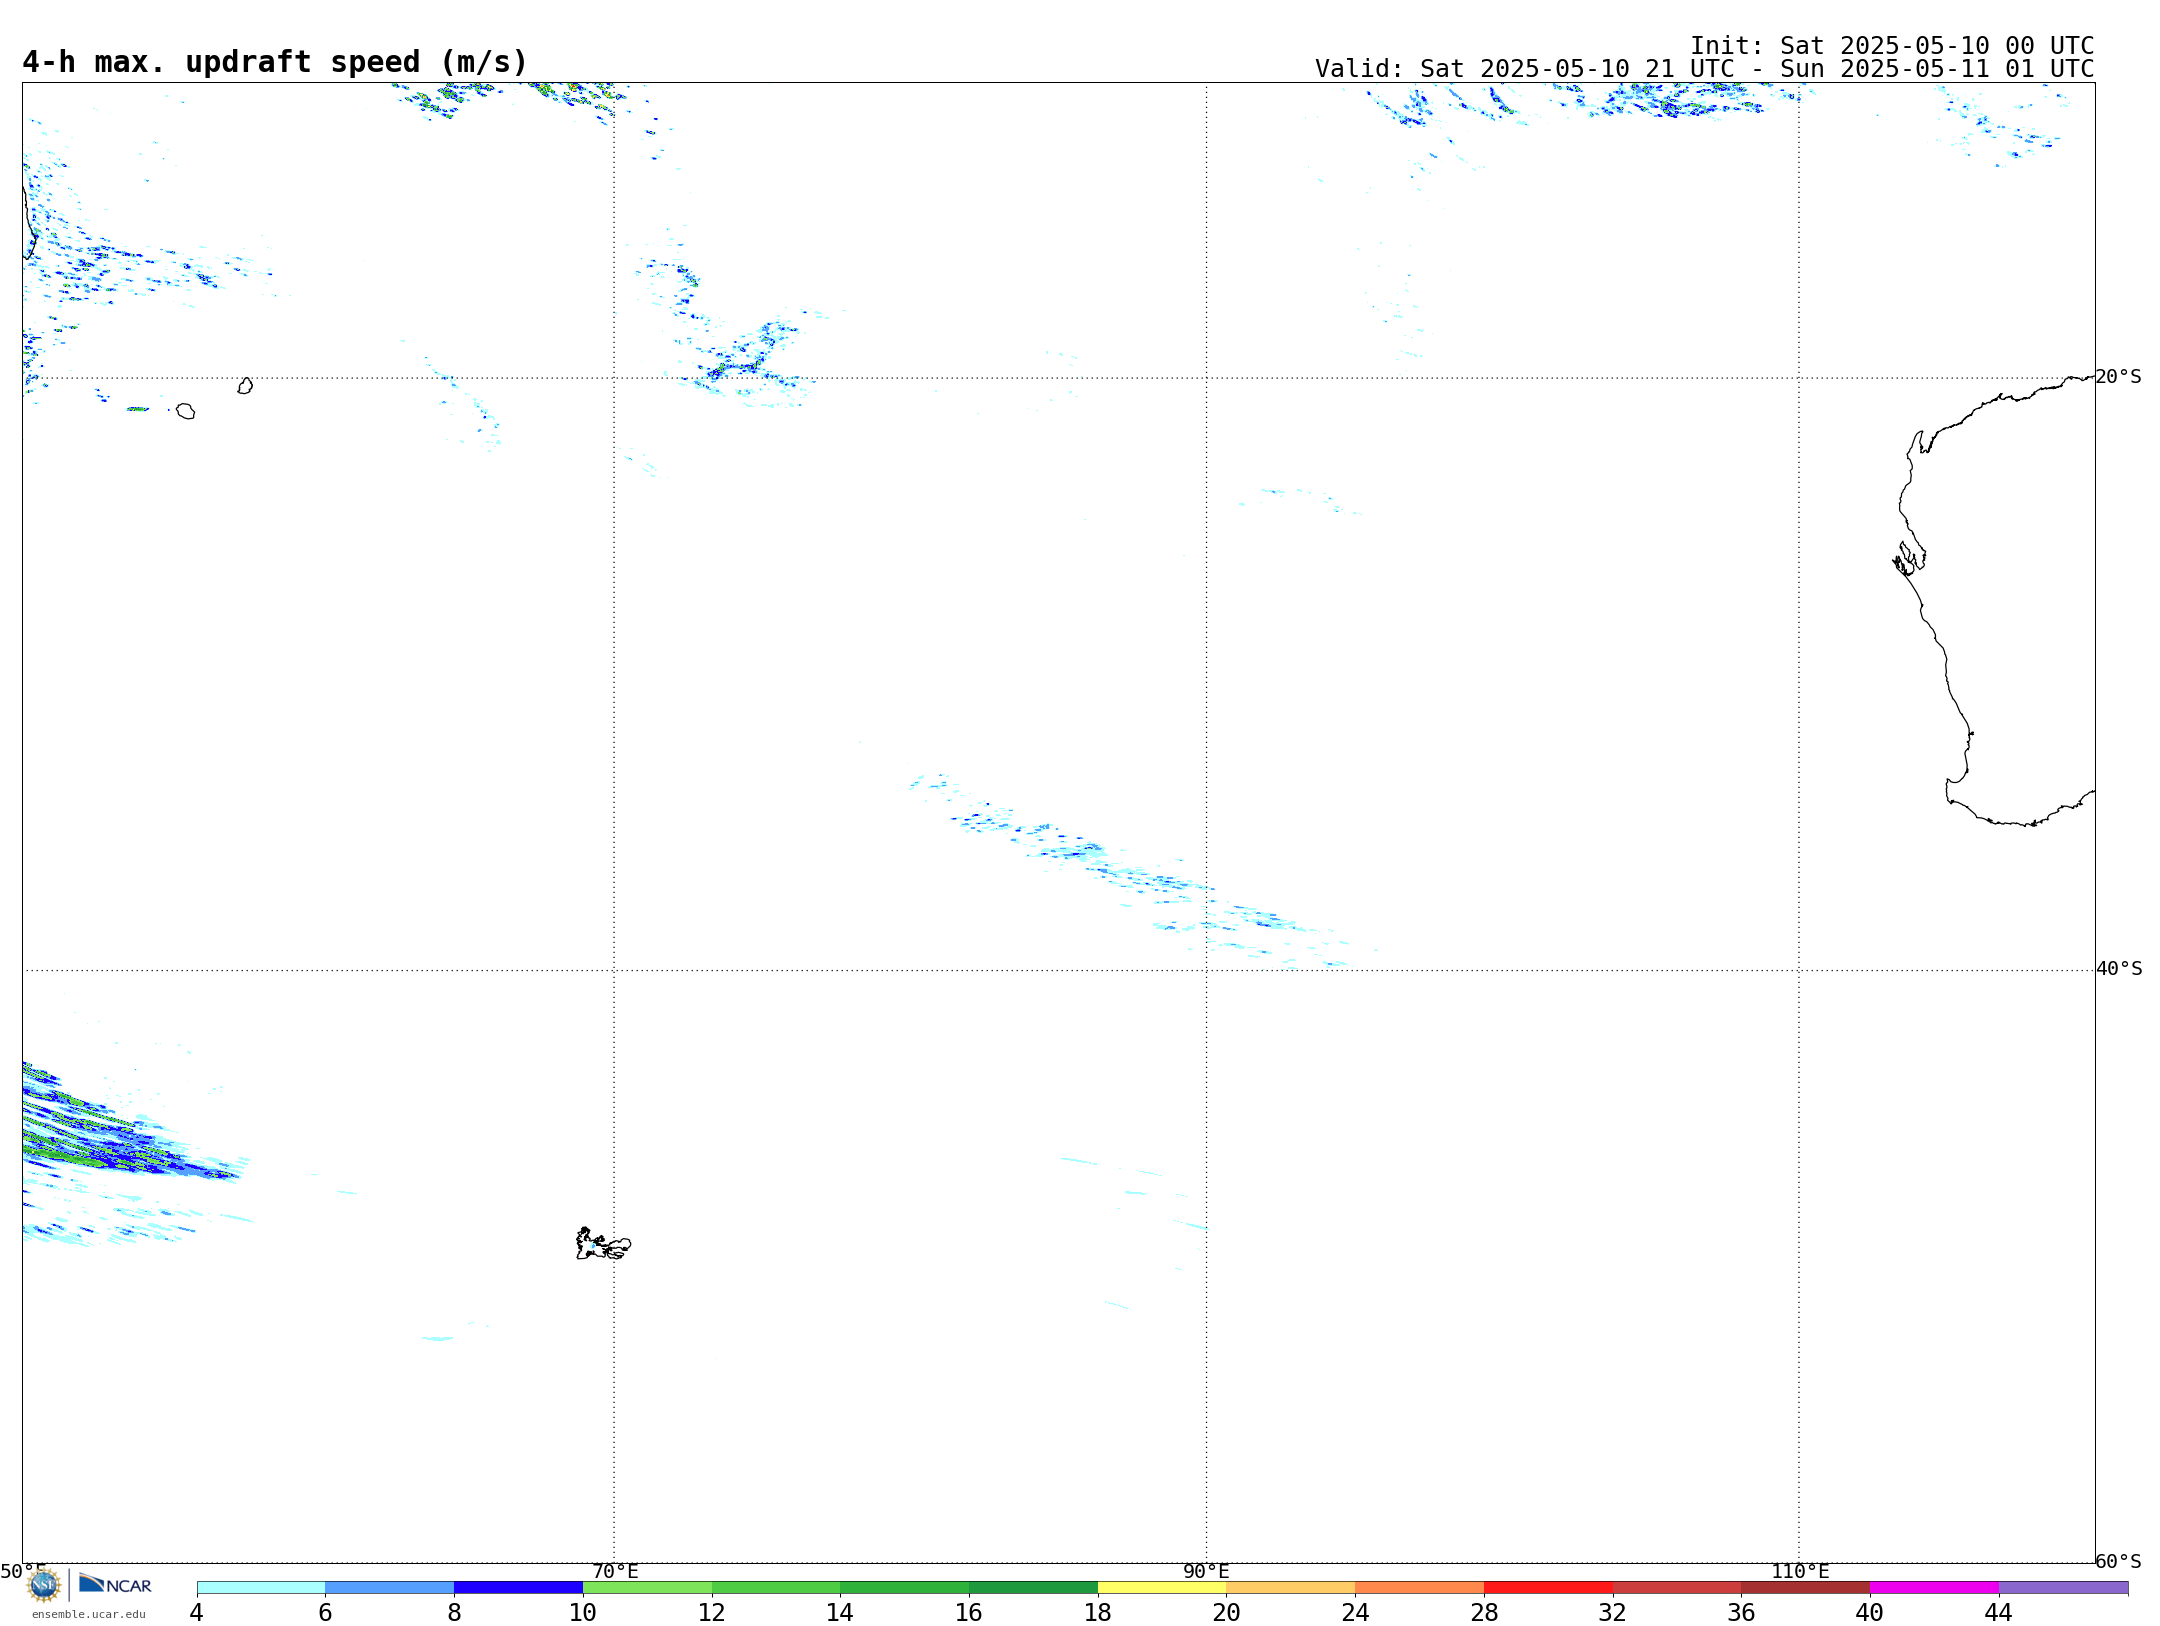The height and width of the screenshot is (1626, 2160).
Task: Click the dark blue 8-10 color swatch
Action: point(518,1588)
